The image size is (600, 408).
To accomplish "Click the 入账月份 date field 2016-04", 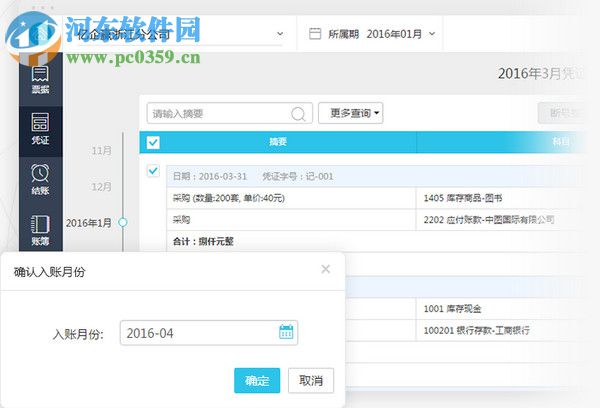I will tap(209, 333).
